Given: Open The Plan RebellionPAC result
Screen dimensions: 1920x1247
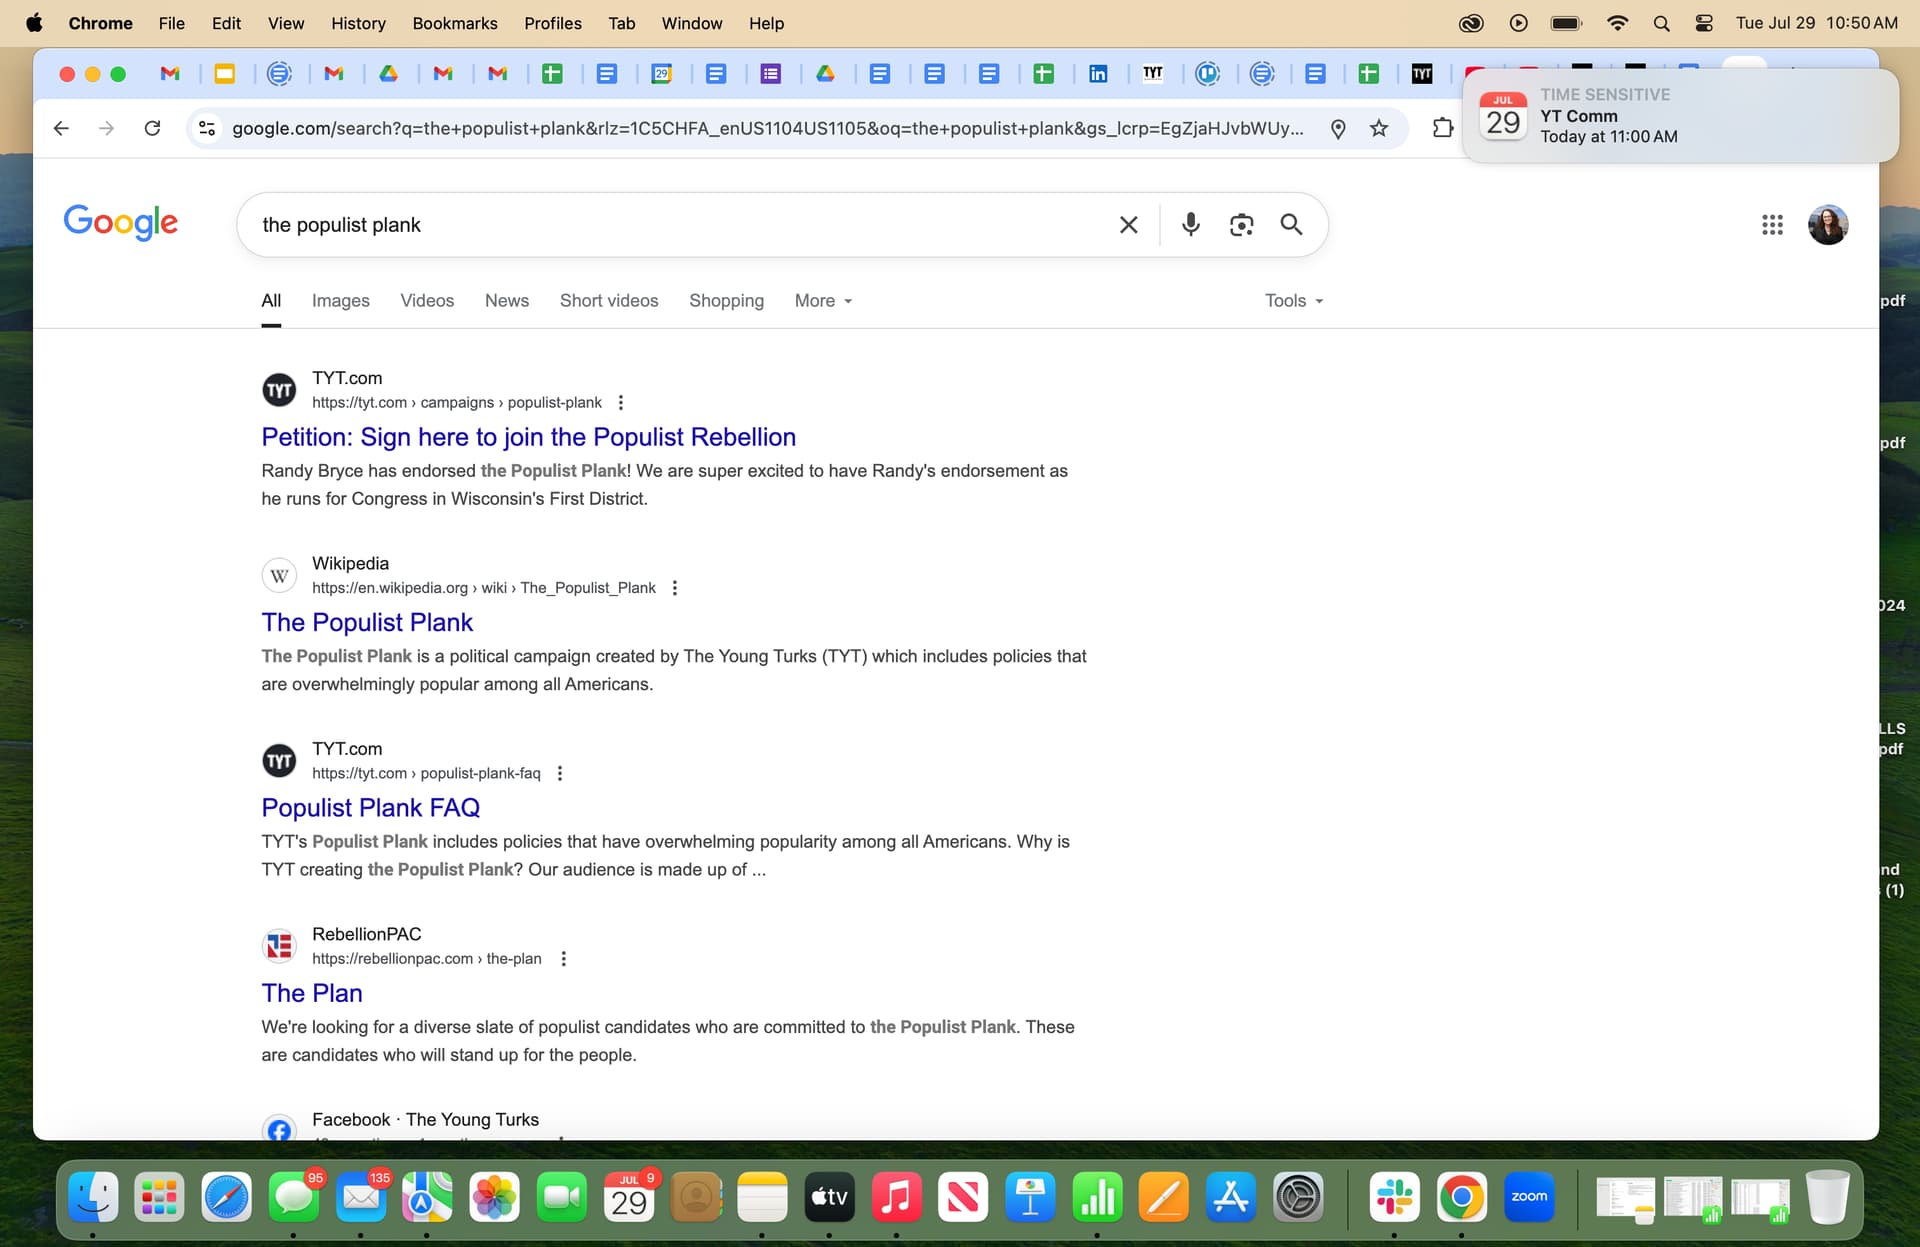Looking at the screenshot, I should click(312, 993).
